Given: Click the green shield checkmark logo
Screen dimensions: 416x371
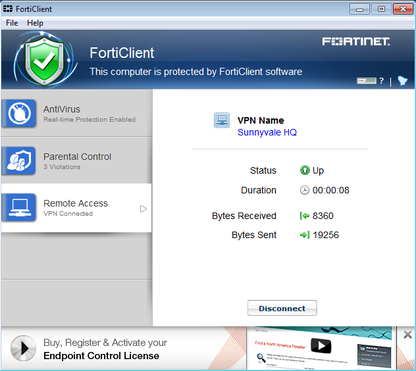Looking at the screenshot, I should [44, 59].
